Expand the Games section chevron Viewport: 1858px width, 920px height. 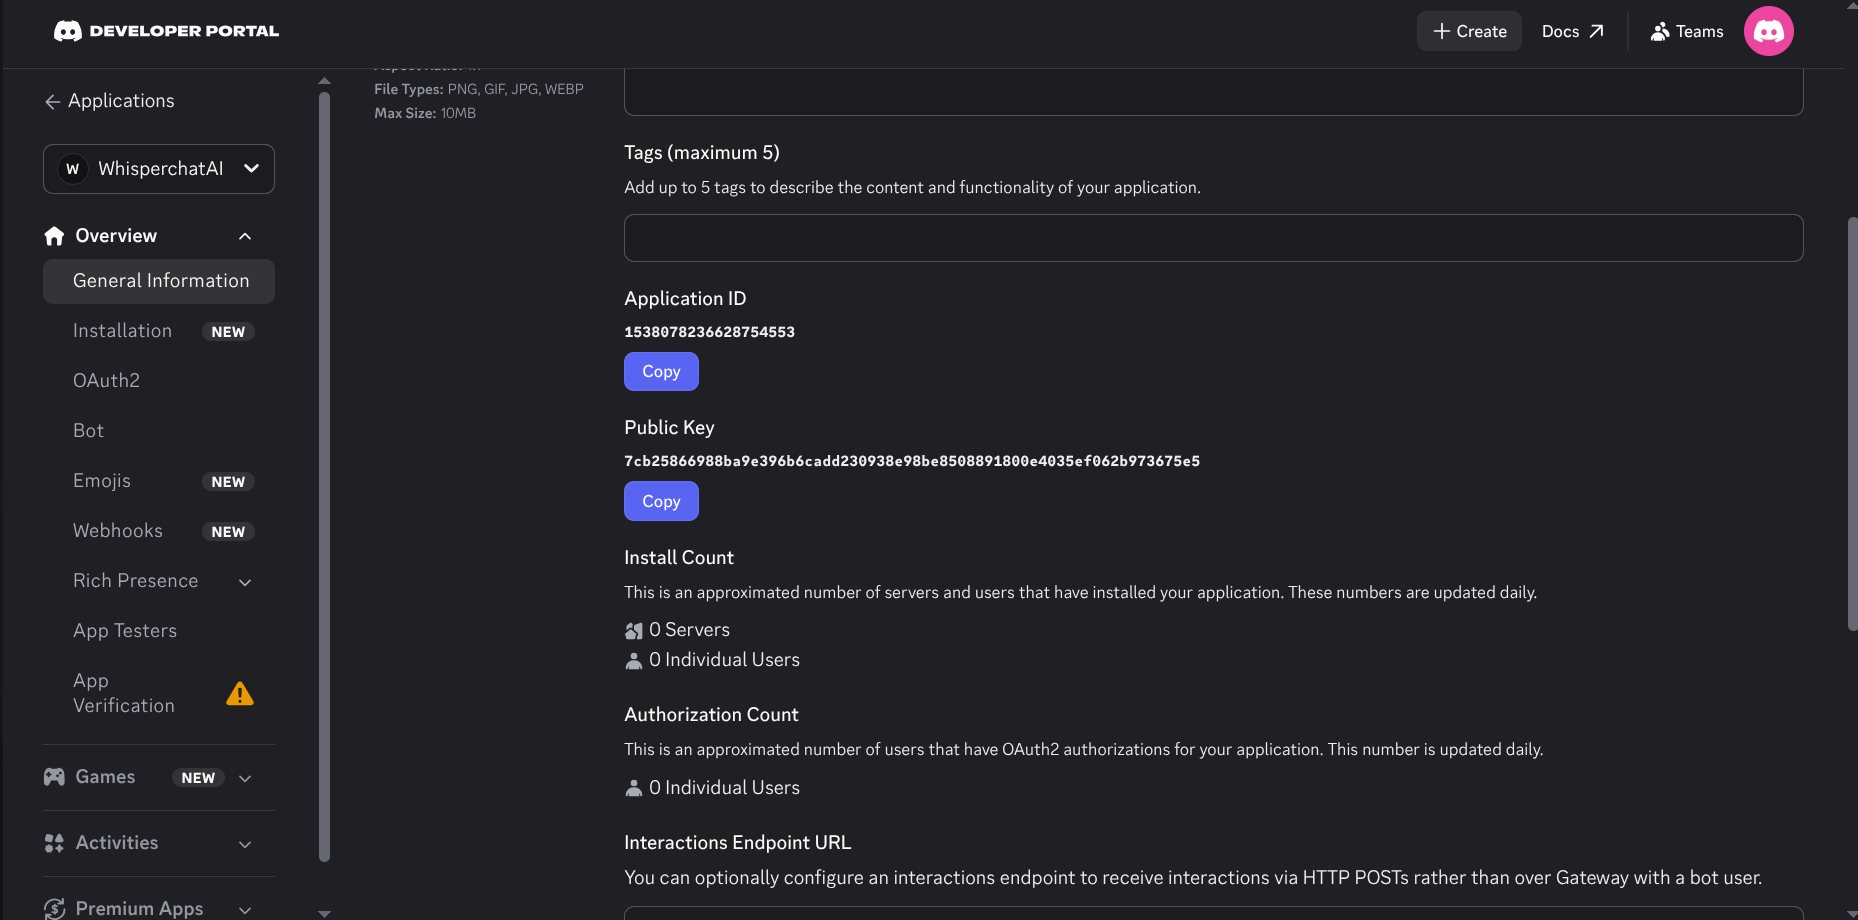coord(245,778)
